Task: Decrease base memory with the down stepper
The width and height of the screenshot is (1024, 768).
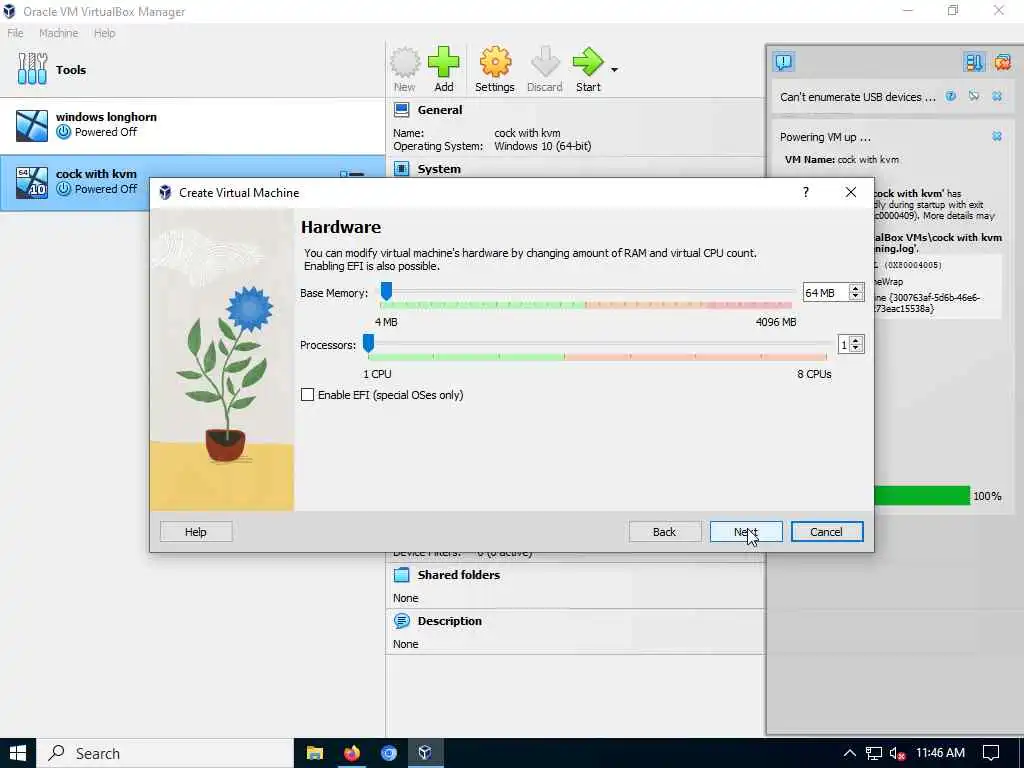Action: [x=856, y=297]
